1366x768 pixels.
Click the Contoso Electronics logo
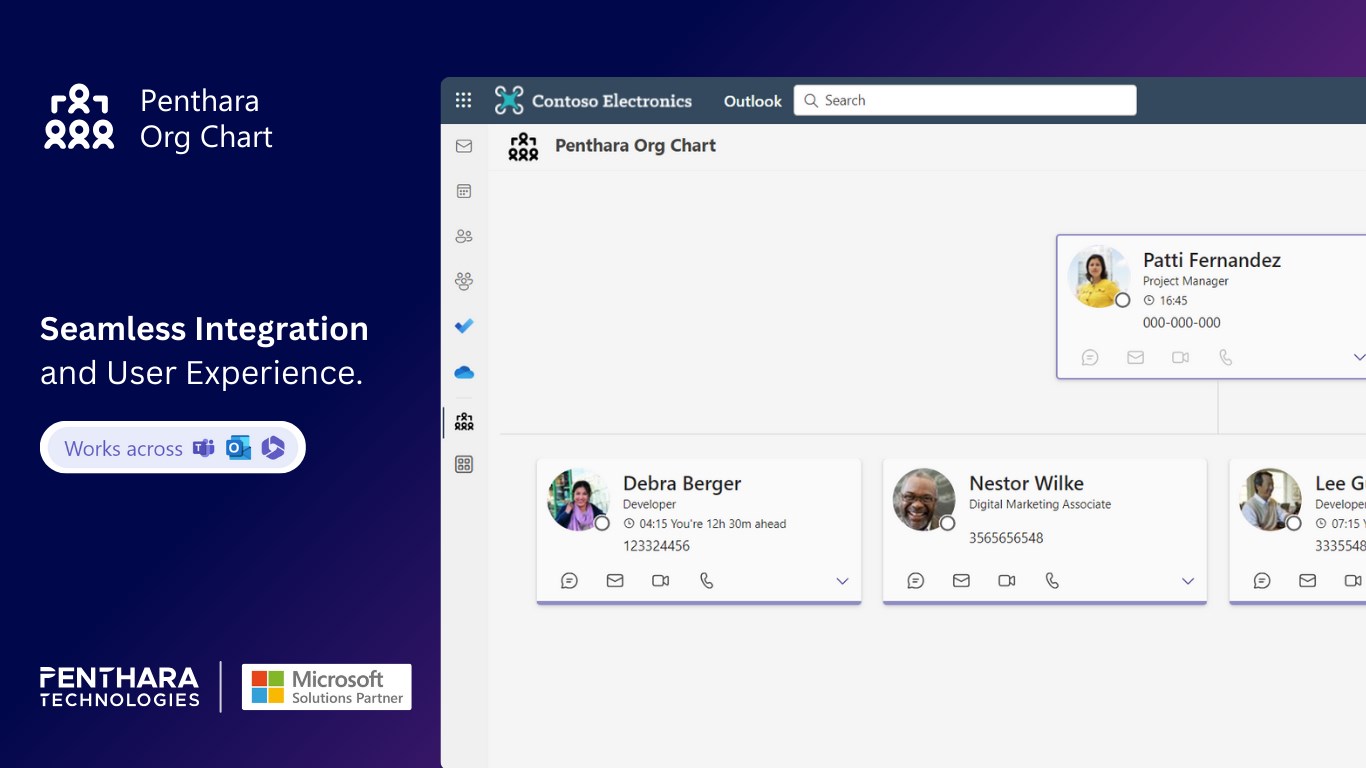tap(593, 100)
